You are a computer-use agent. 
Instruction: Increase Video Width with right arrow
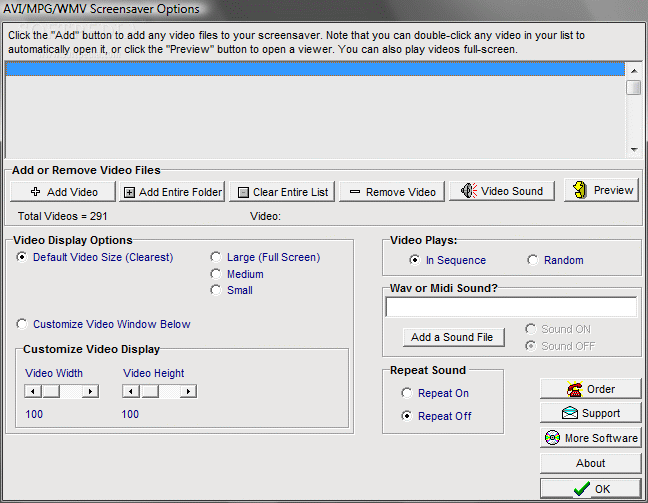pos(90,391)
